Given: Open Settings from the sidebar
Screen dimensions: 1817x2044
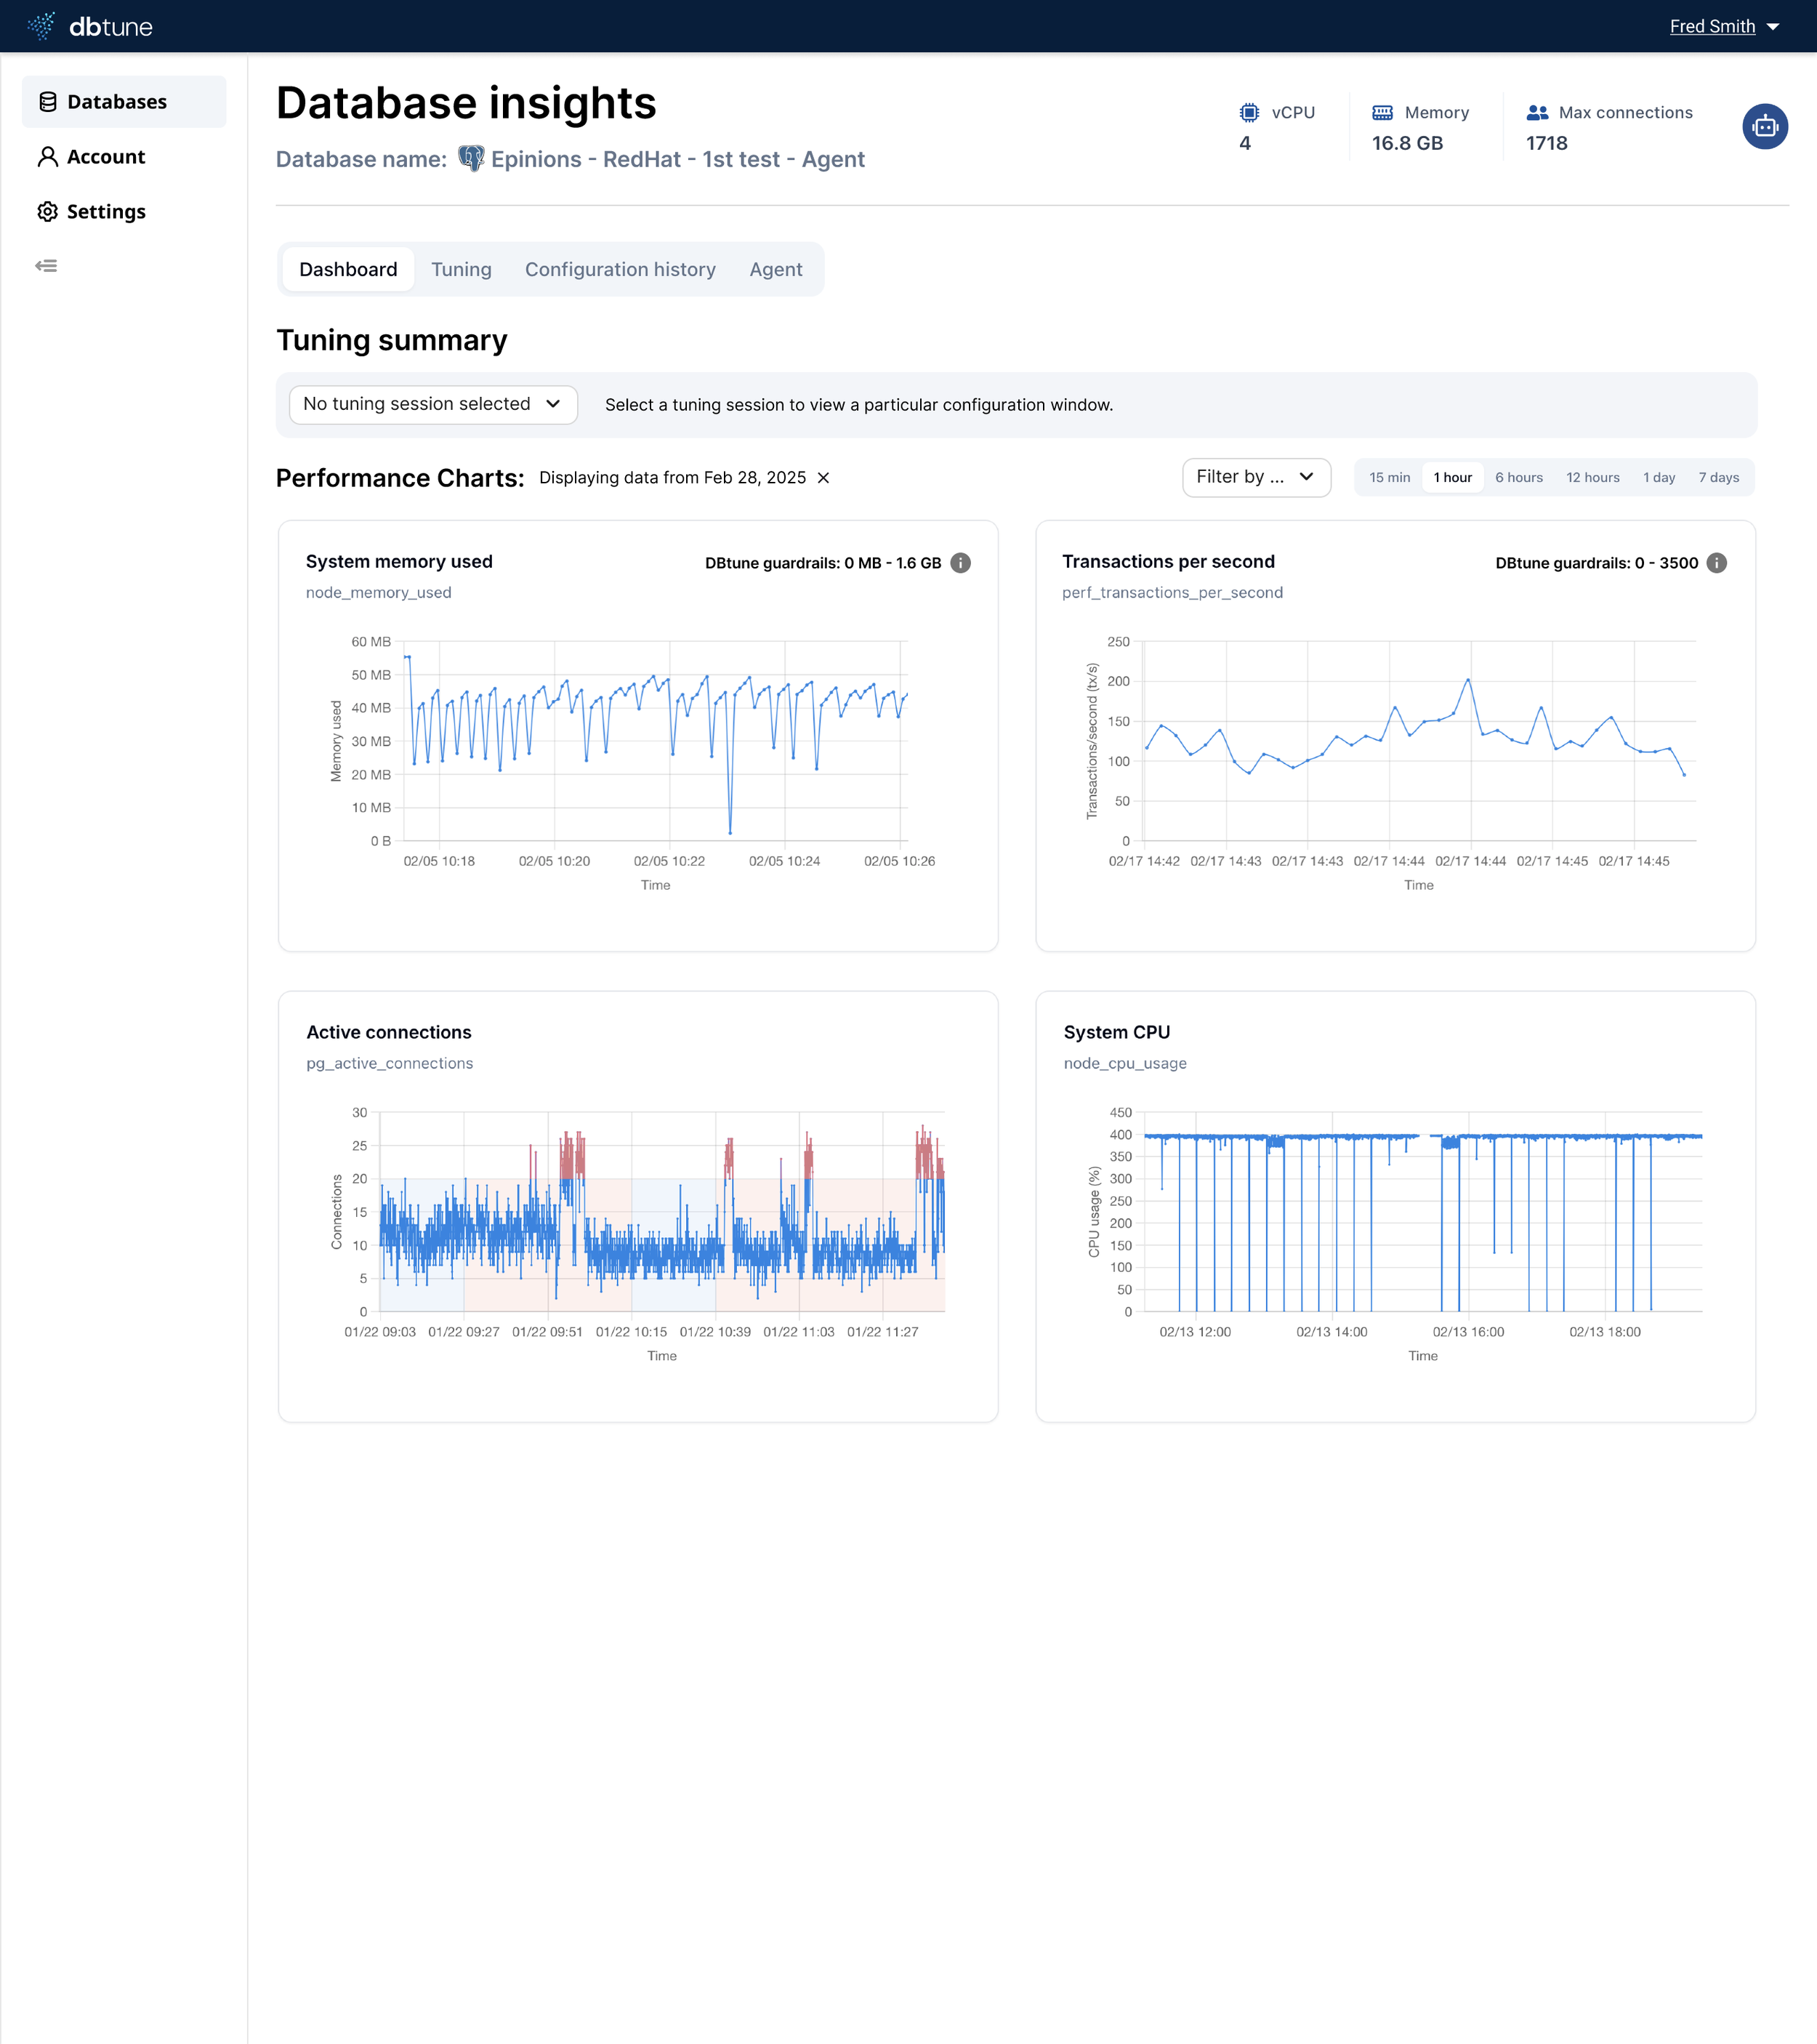Looking at the screenshot, I should point(105,212).
